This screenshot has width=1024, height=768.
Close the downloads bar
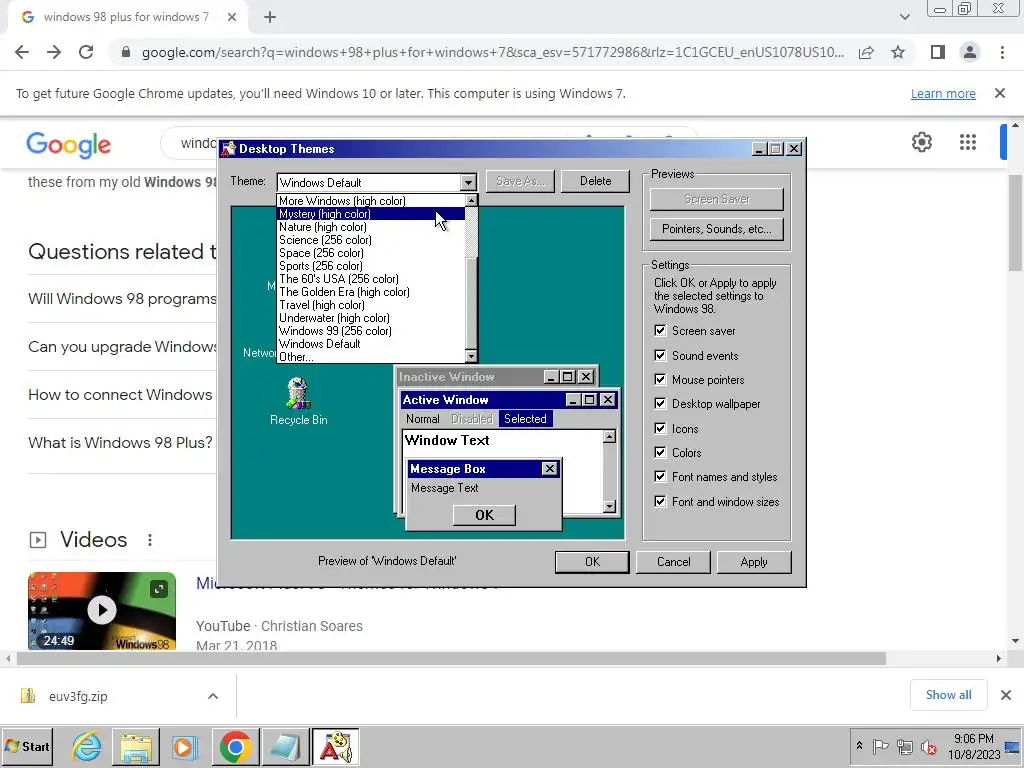(1006, 695)
